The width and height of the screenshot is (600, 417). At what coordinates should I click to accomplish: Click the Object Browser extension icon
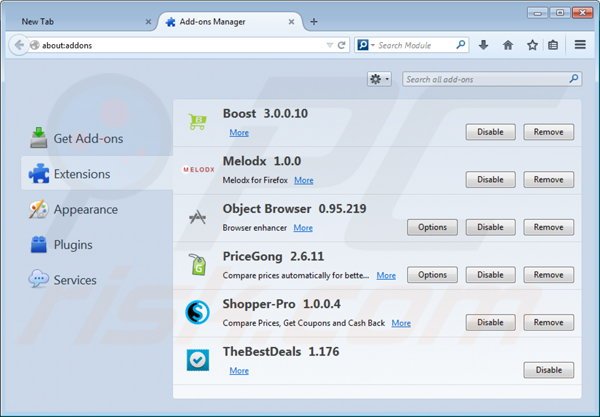click(197, 217)
